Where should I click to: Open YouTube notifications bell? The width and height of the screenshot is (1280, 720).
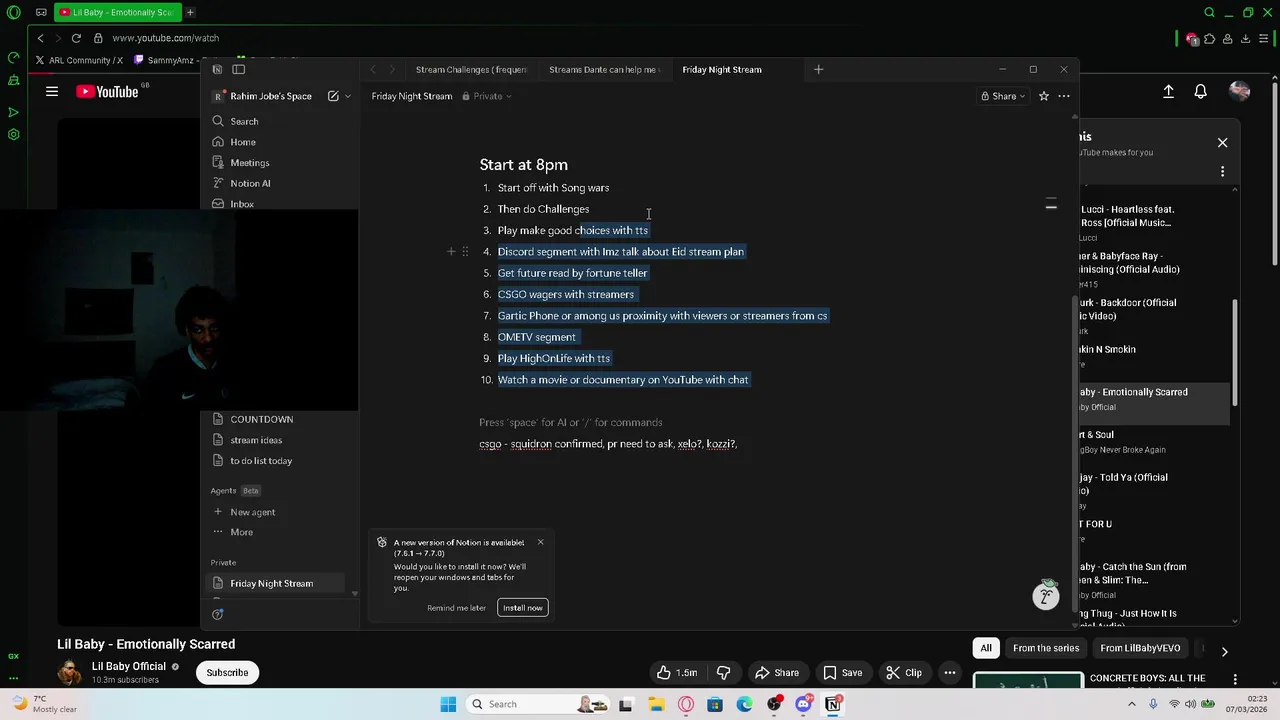coord(1200,92)
